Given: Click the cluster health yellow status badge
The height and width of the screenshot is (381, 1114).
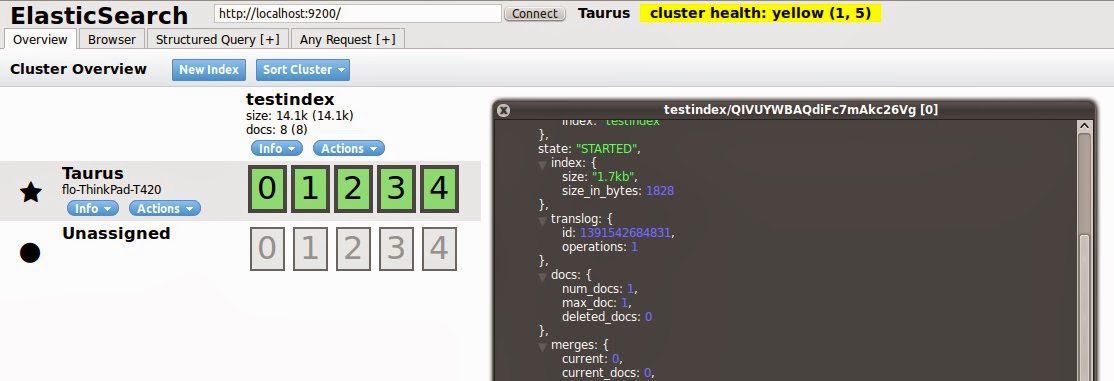Looking at the screenshot, I should [760, 14].
